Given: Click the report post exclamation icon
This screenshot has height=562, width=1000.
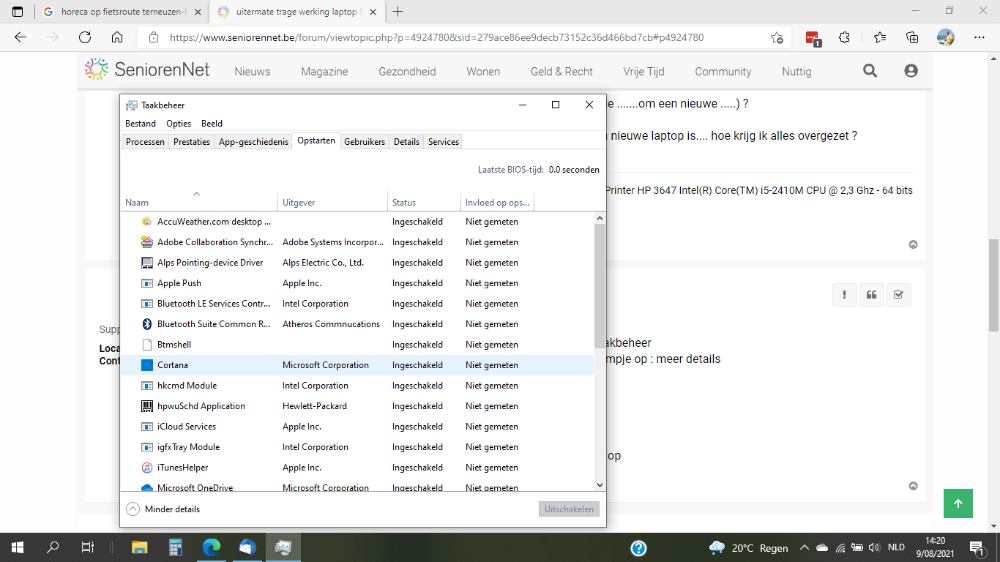Looking at the screenshot, I should 845,295.
